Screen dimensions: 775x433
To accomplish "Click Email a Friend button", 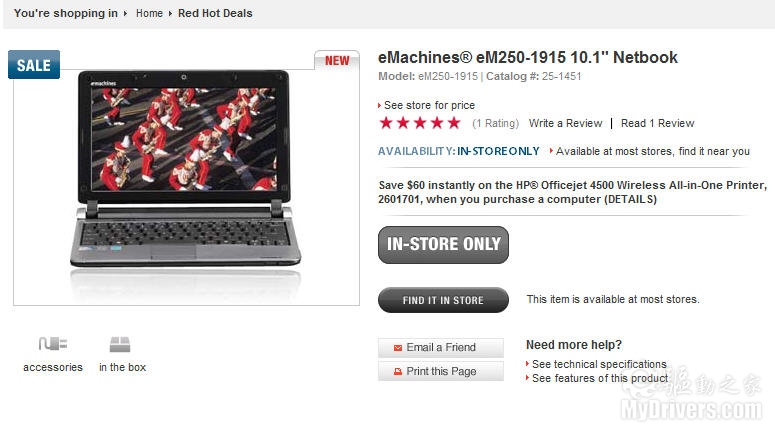I will coord(441,347).
